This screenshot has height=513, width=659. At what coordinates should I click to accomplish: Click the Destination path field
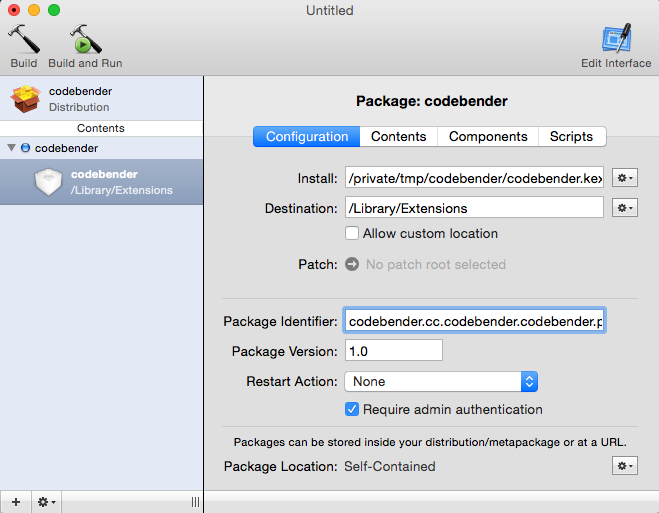[474, 207]
